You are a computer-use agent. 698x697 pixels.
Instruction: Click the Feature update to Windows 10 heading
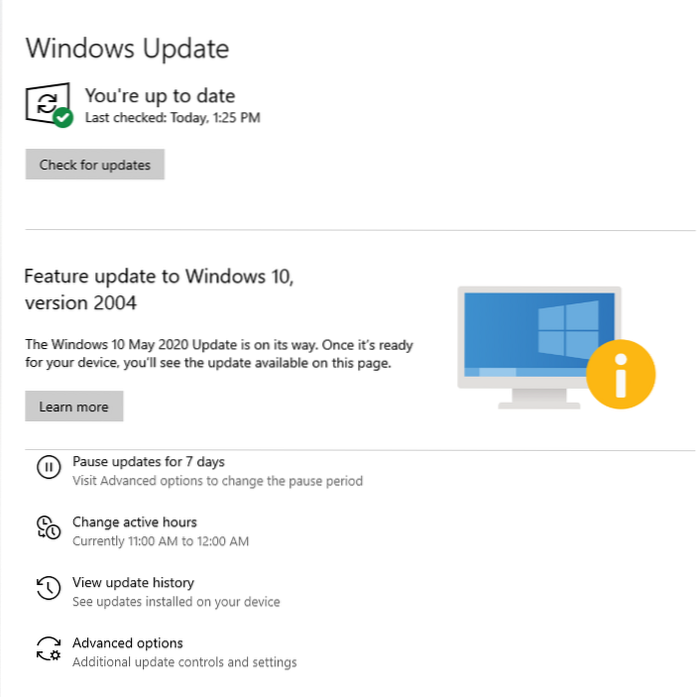(159, 289)
